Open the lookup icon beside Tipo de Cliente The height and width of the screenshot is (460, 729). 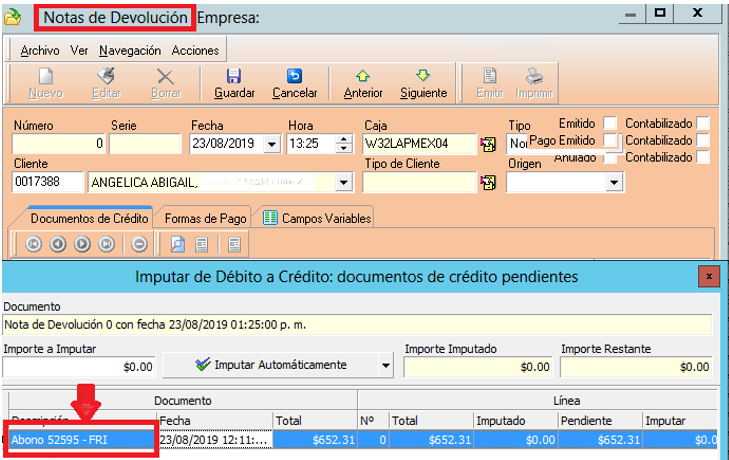click(x=488, y=182)
